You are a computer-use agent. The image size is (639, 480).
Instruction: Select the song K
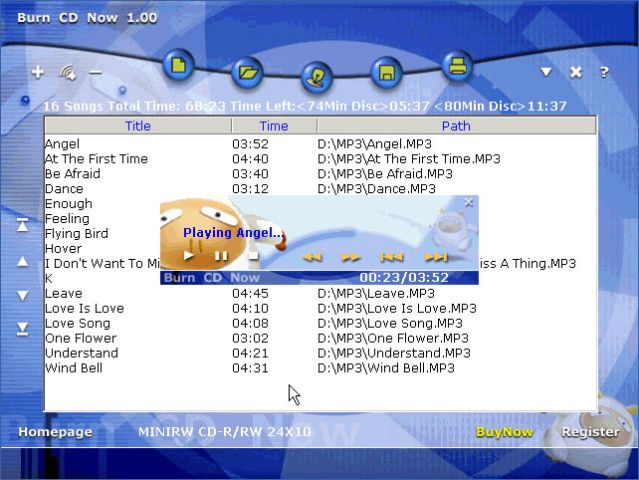pyautogui.click(x=48, y=279)
